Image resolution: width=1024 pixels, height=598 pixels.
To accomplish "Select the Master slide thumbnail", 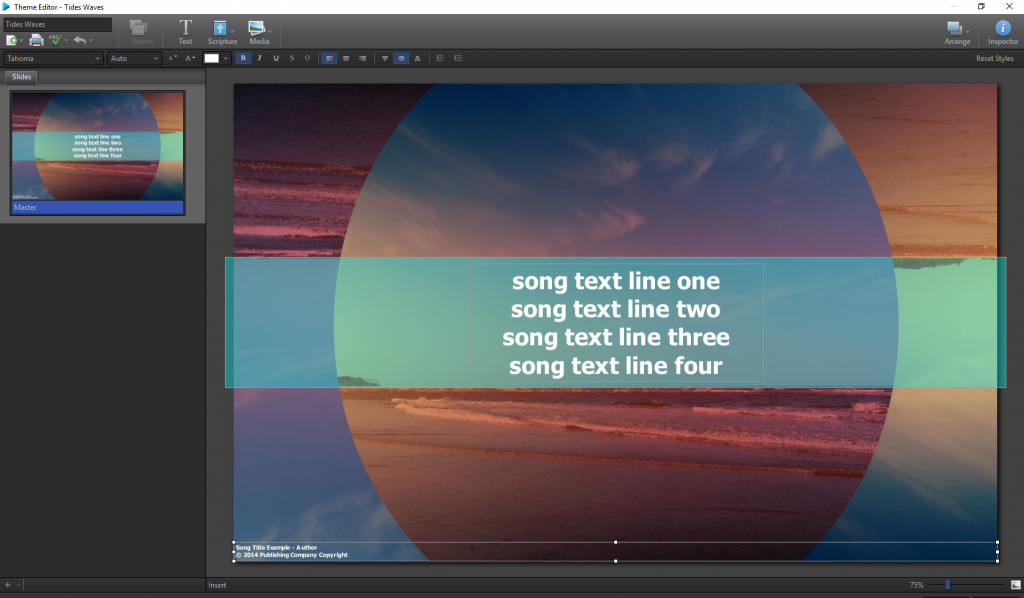I will click(96, 150).
